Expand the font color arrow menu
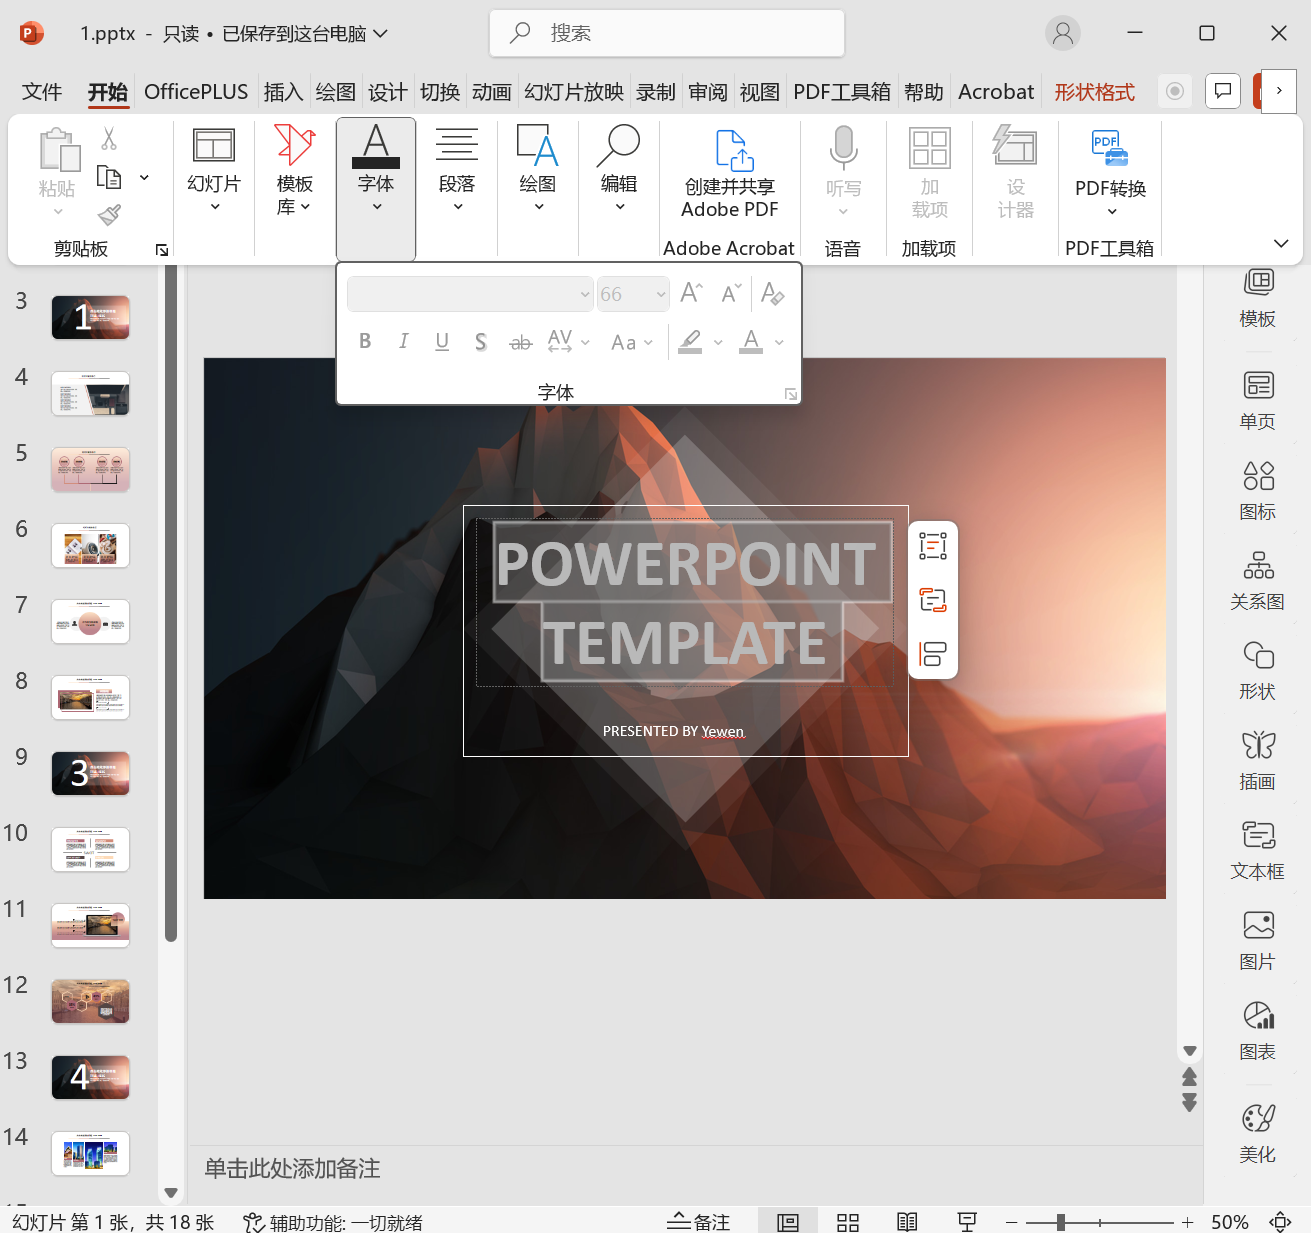Image resolution: width=1311 pixels, height=1233 pixels. pyautogui.click(x=779, y=342)
